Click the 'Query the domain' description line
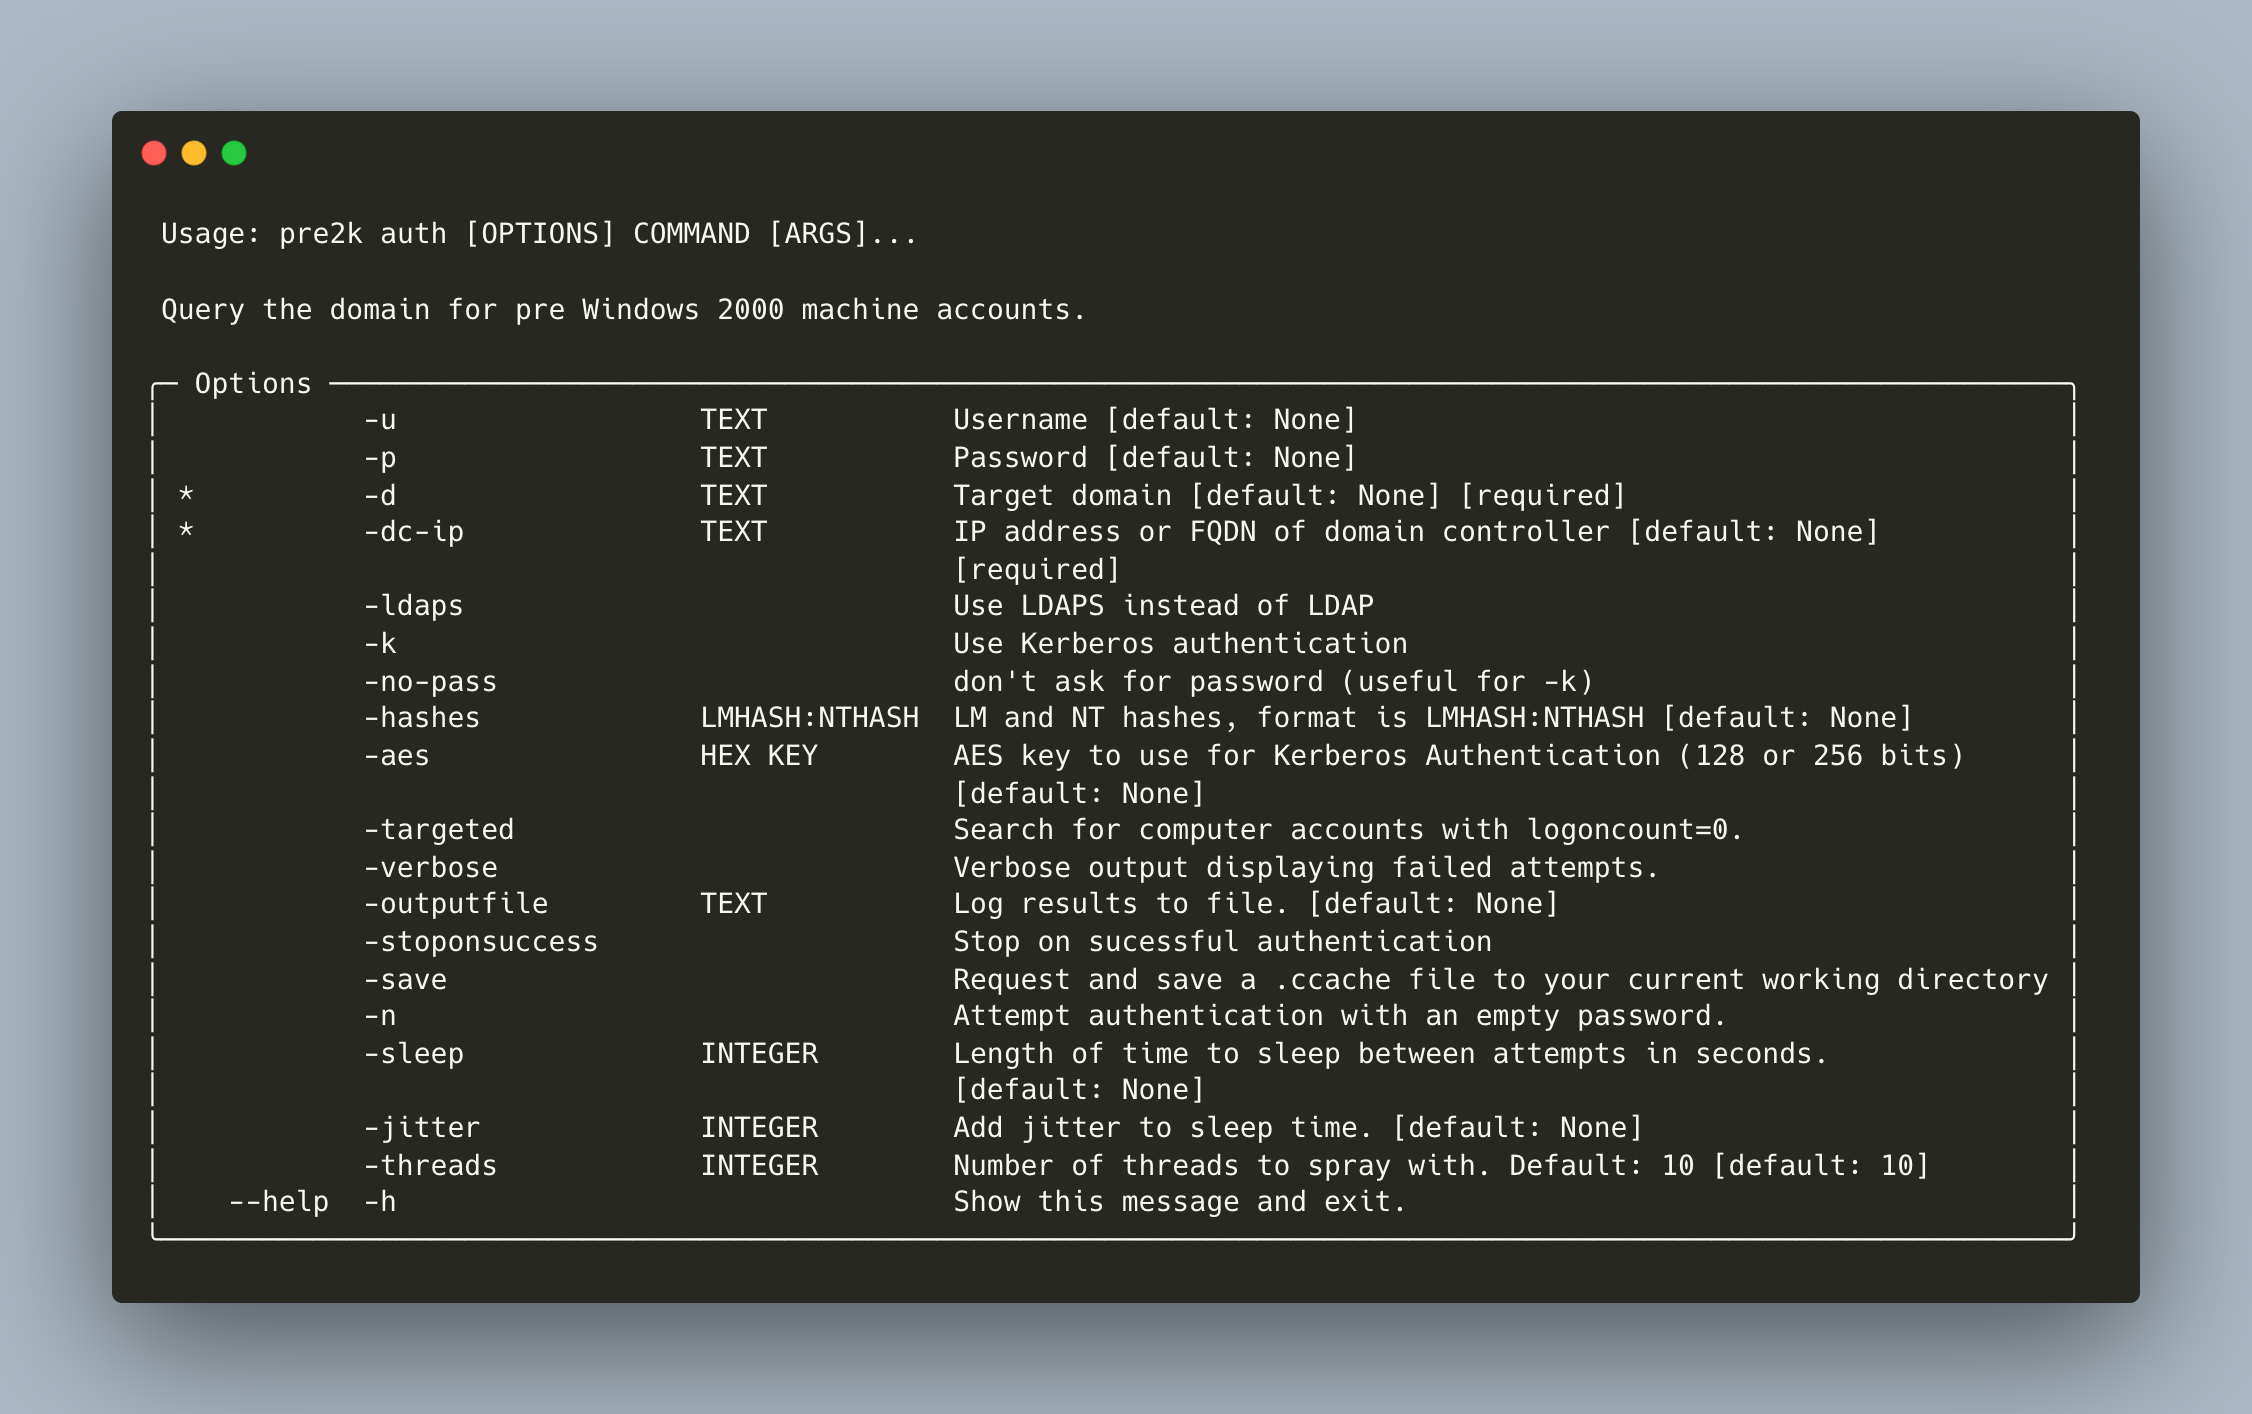This screenshot has width=2252, height=1414. 623,309
